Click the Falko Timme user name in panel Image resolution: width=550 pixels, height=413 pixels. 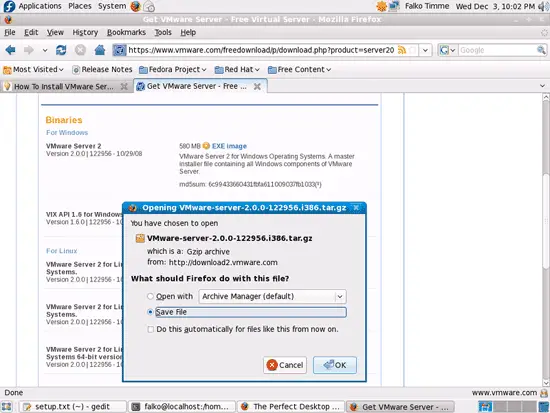pos(427,6)
